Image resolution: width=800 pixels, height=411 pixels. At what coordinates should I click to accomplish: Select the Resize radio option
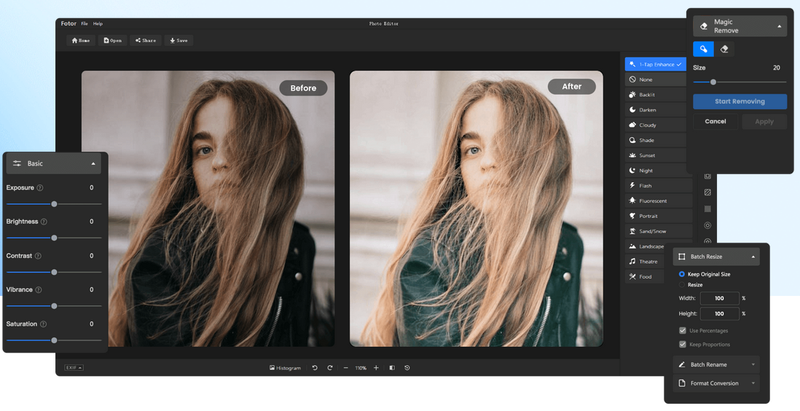point(682,285)
